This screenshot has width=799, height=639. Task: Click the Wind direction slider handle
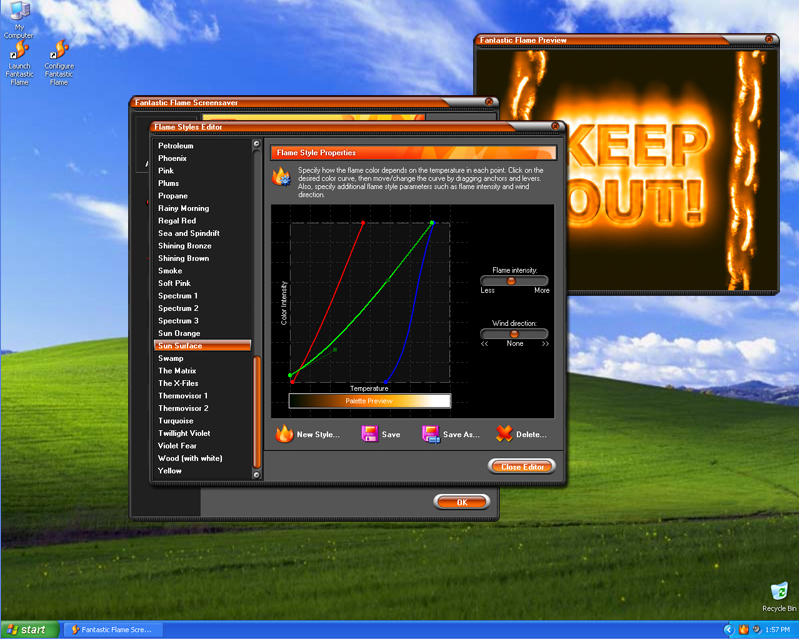pyautogui.click(x=515, y=334)
